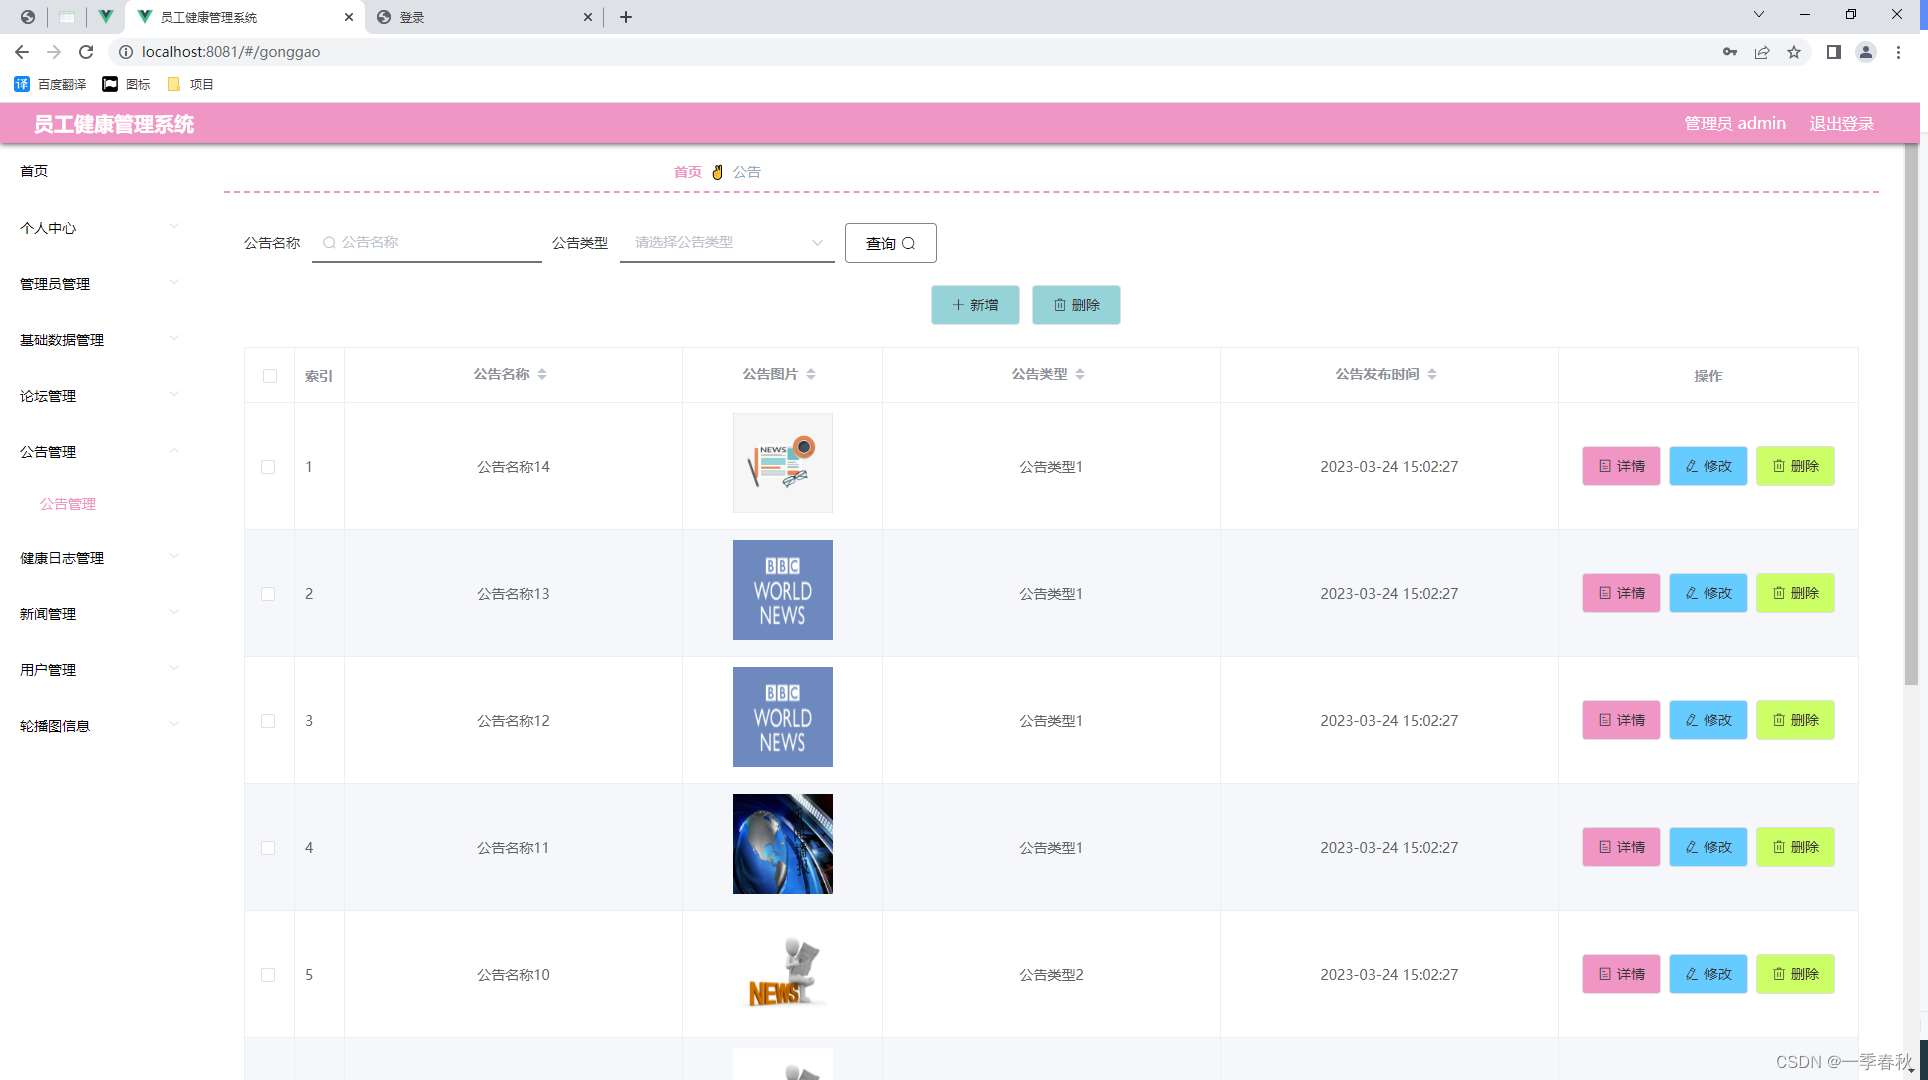Click the 退出登录 link in the header
The height and width of the screenshot is (1080, 1928).
pyautogui.click(x=1841, y=123)
